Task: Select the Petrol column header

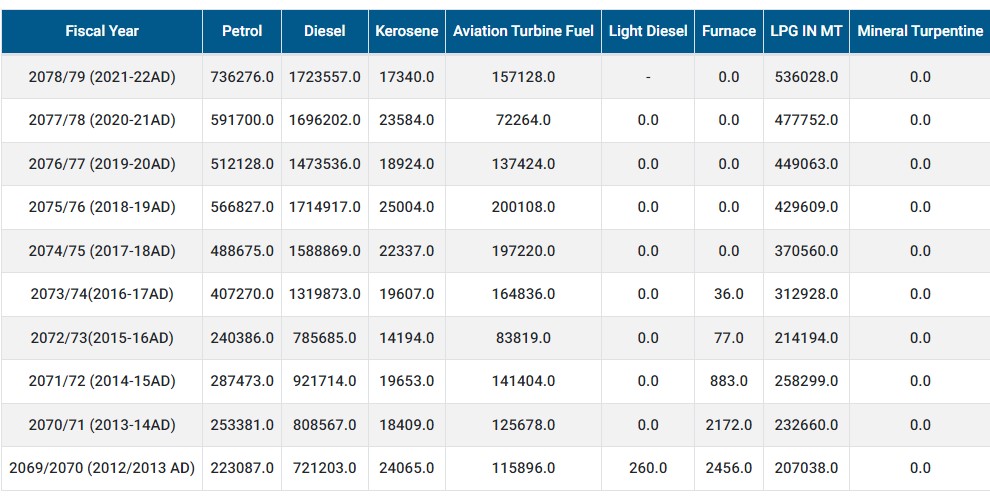Action: coord(242,31)
